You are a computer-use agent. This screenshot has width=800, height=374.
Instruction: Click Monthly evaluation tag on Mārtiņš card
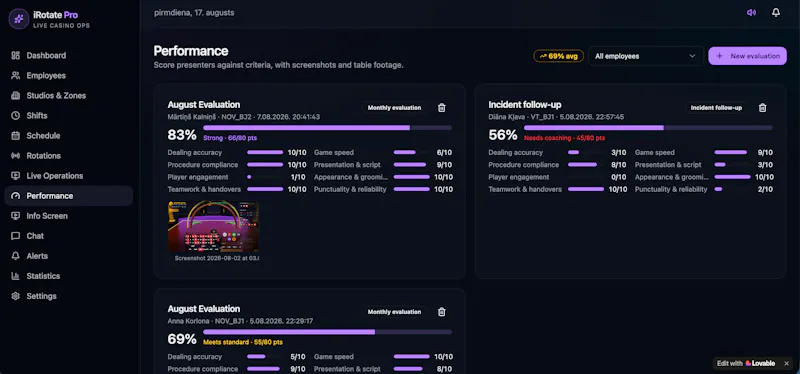pyautogui.click(x=394, y=108)
